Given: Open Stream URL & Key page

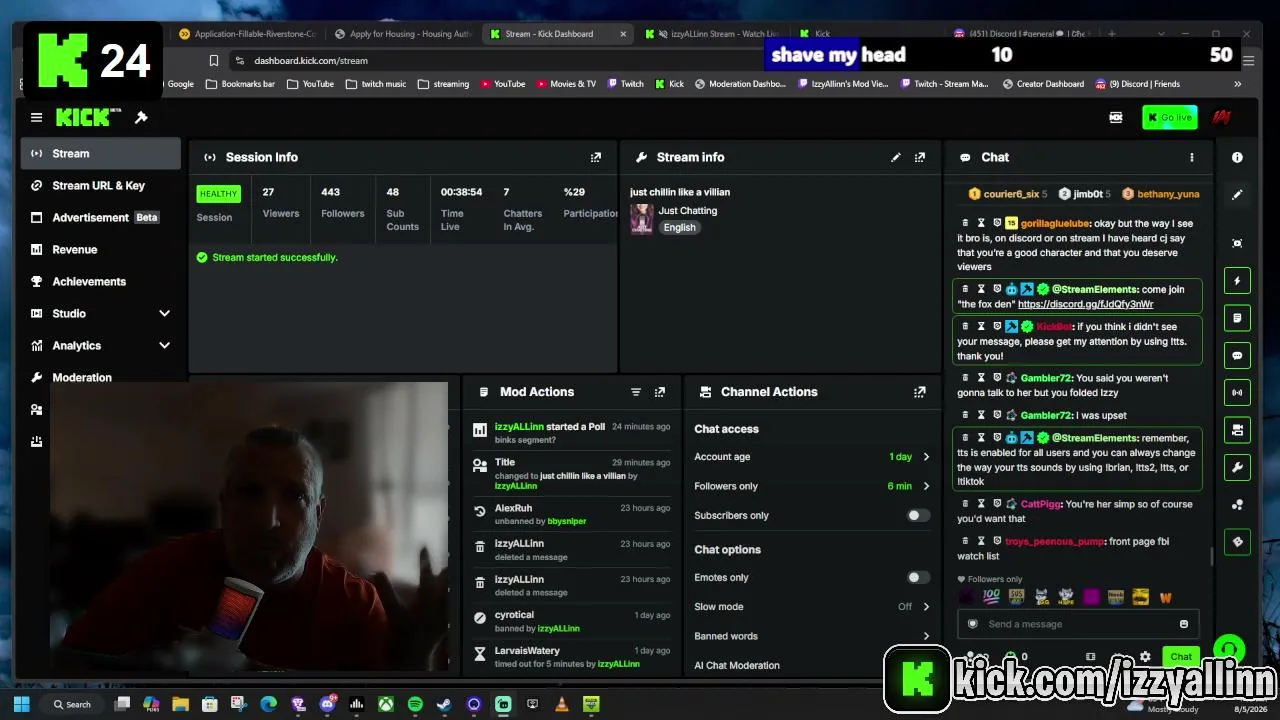Looking at the screenshot, I should pyautogui.click(x=101, y=185).
